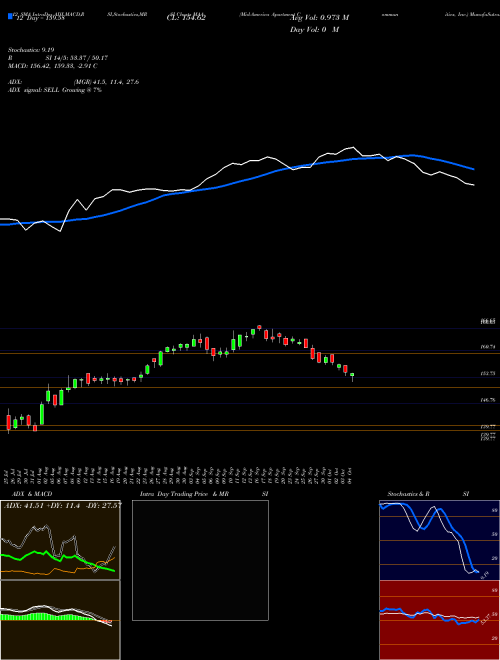Click the 'Avg Vol: 0.973 M' label
The image size is (500, 660).
click(x=319, y=18)
